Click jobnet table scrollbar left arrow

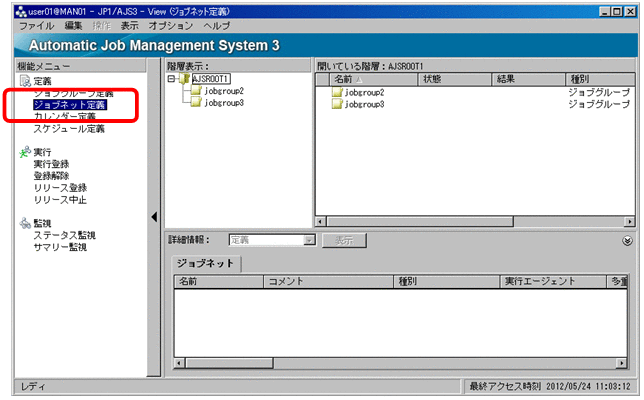click(x=179, y=363)
